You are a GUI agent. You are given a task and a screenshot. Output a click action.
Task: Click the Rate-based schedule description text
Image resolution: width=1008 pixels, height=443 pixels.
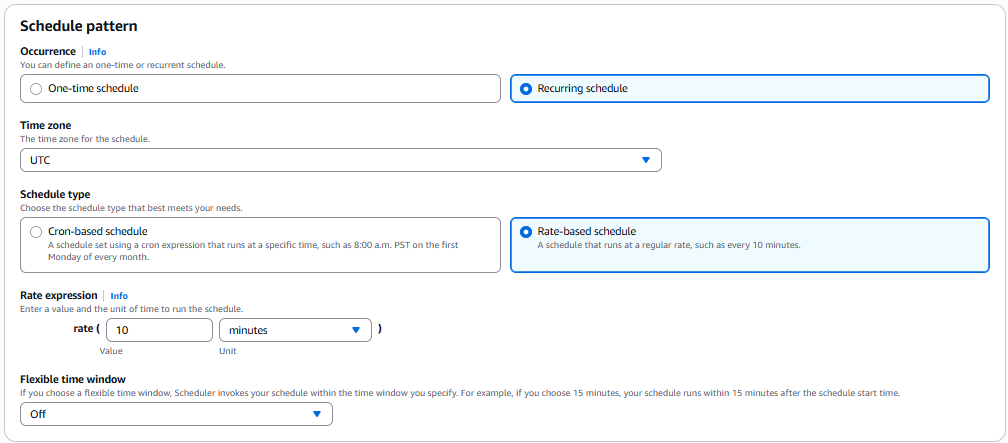(x=668, y=245)
